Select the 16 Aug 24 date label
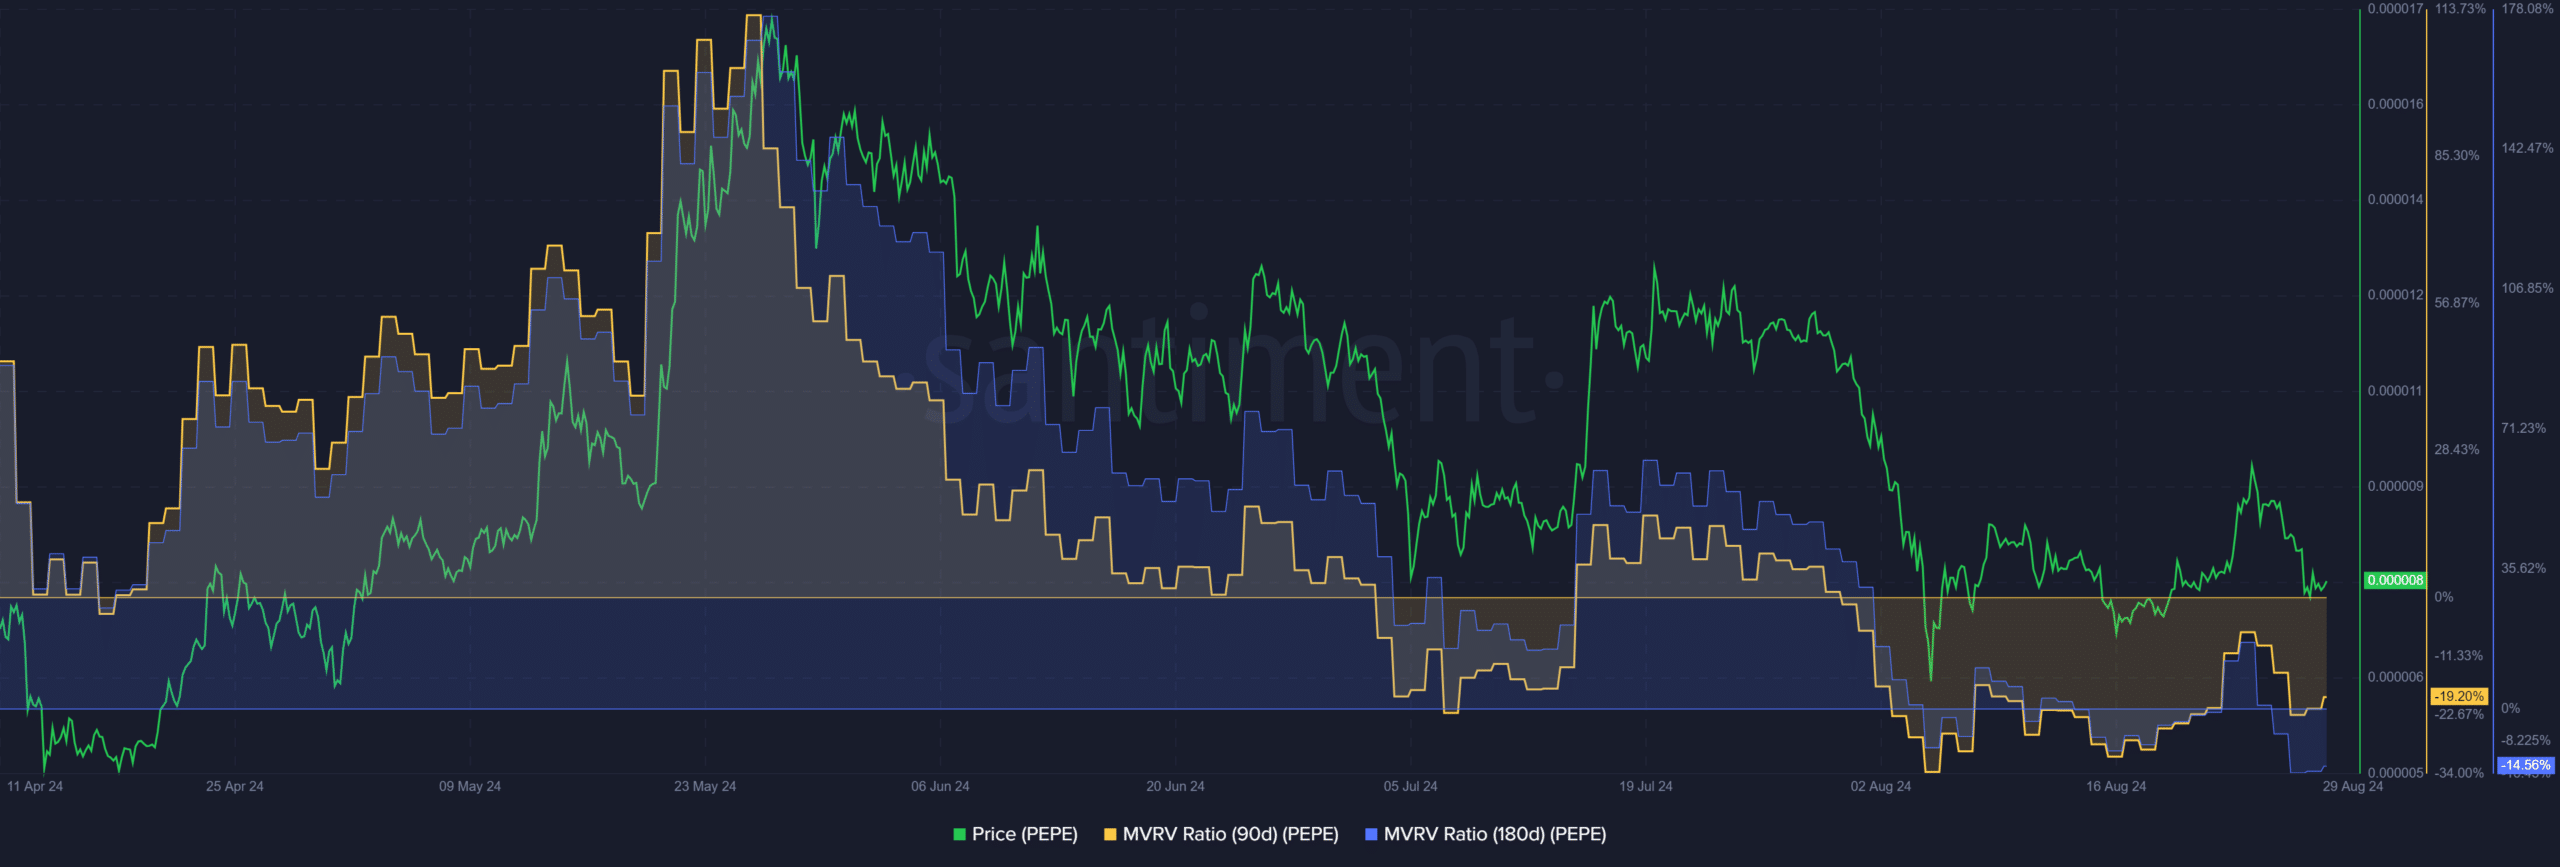Screen dimensions: 2560x867 coord(2116,786)
